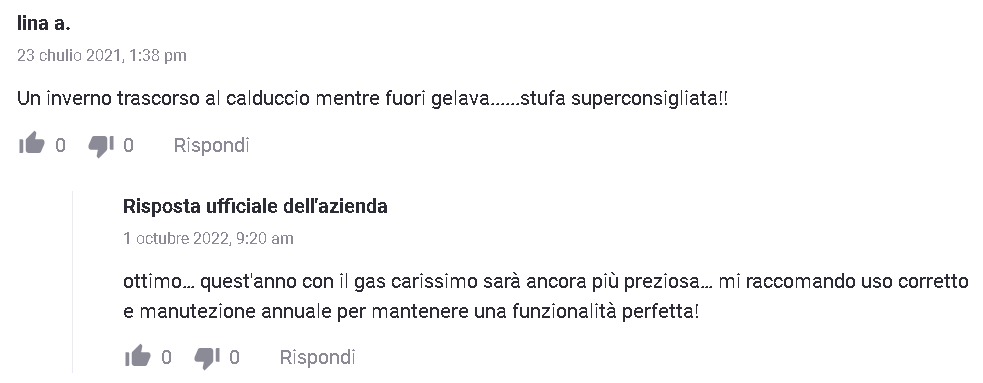Open the author name lina a.
The height and width of the screenshot is (383, 983).
pyautogui.click(x=43, y=23)
